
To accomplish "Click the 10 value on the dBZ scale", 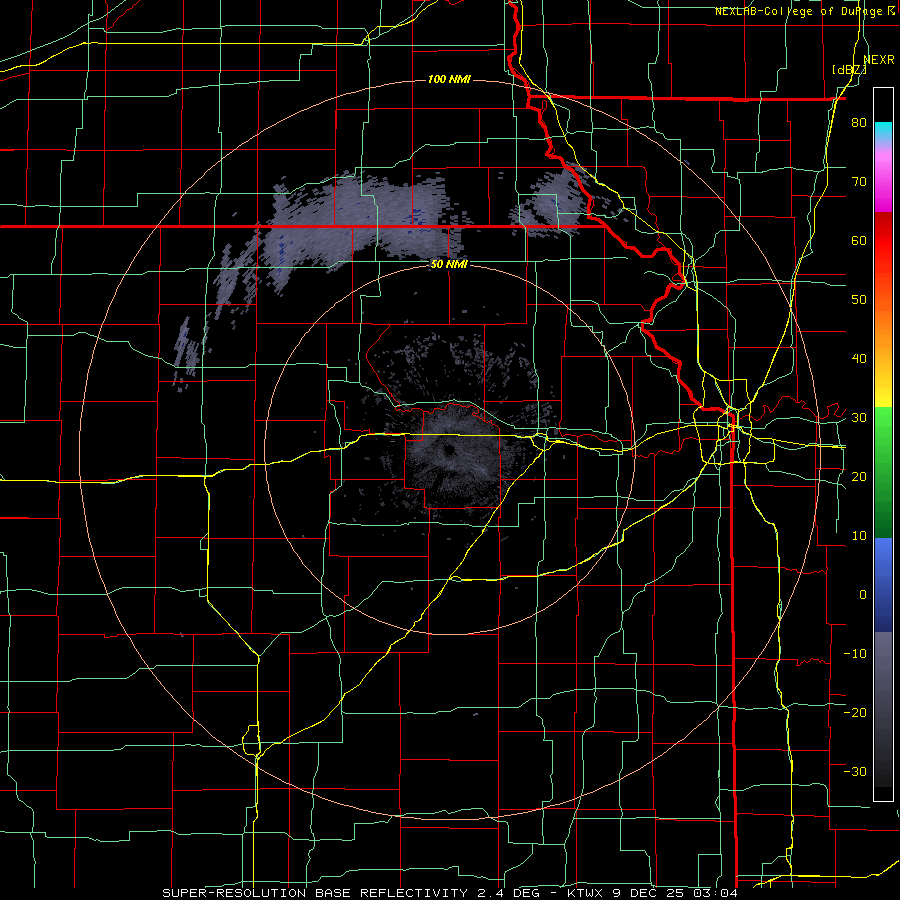I will pos(859,536).
